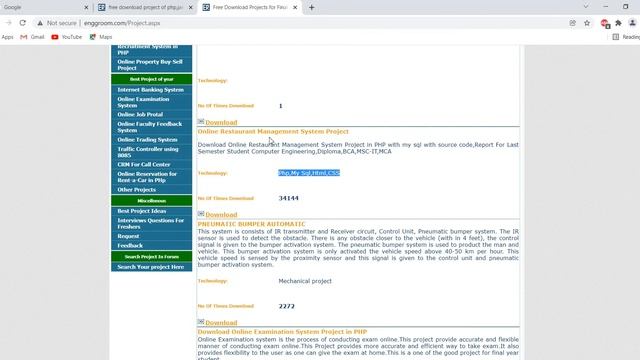Viewport: 640px width, 360px height.
Task: Open the Maps bookmark
Action: pos(101,37)
